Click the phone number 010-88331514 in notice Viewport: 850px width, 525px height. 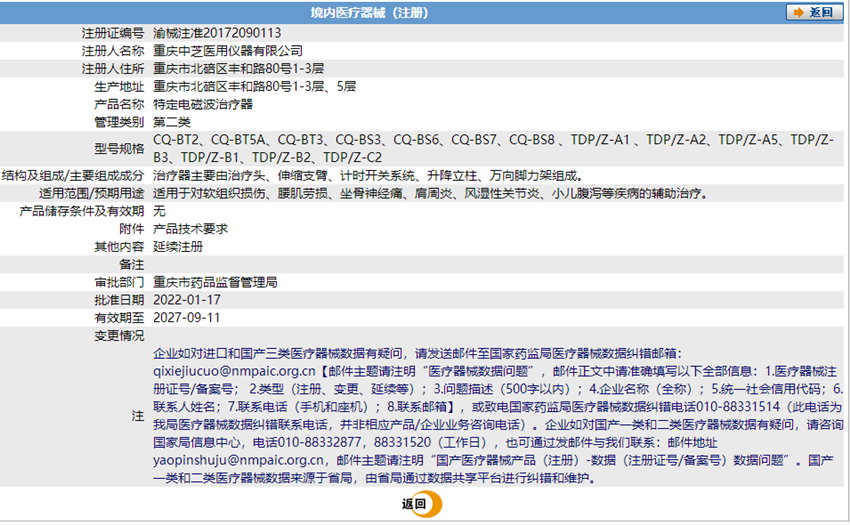(738, 407)
